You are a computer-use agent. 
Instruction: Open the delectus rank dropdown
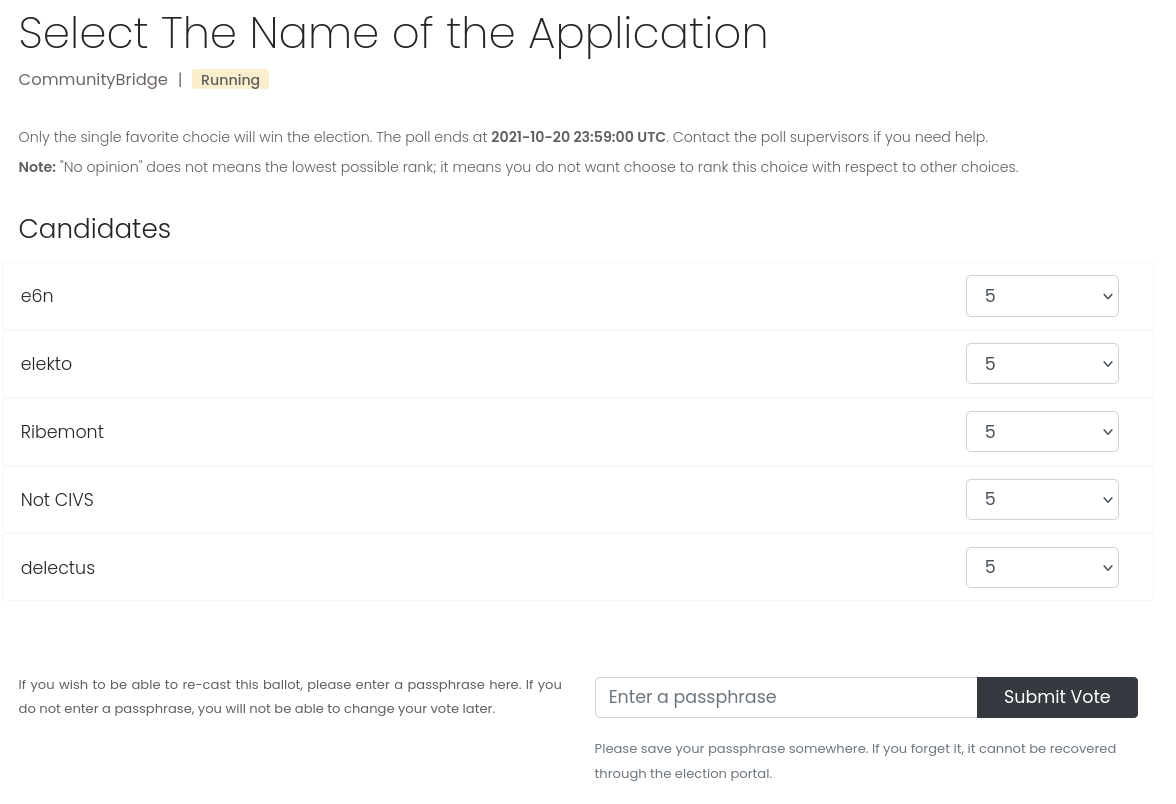click(x=1041, y=567)
